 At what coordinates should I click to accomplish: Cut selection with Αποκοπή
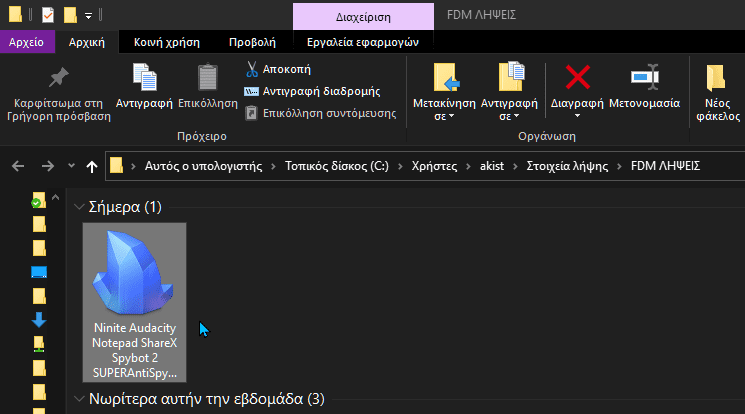(x=278, y=69)
